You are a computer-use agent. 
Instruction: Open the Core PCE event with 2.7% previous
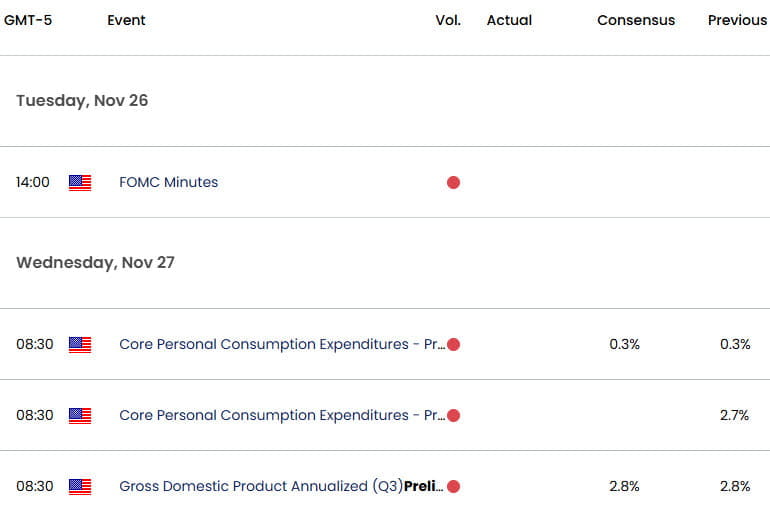coord(282,415)
